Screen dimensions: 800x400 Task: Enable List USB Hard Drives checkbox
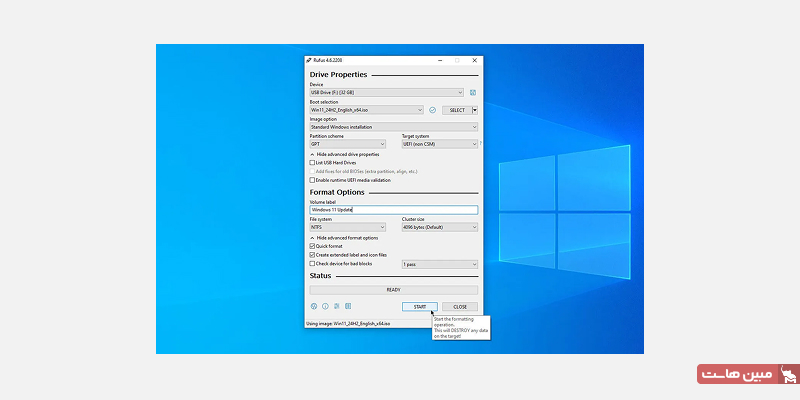click(312, 163)
